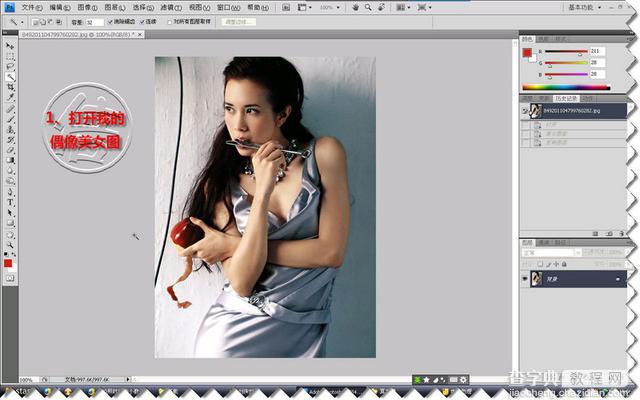Toggle the Contiguous (连续) checkbox
640x400 pixels.
point(142,22)
